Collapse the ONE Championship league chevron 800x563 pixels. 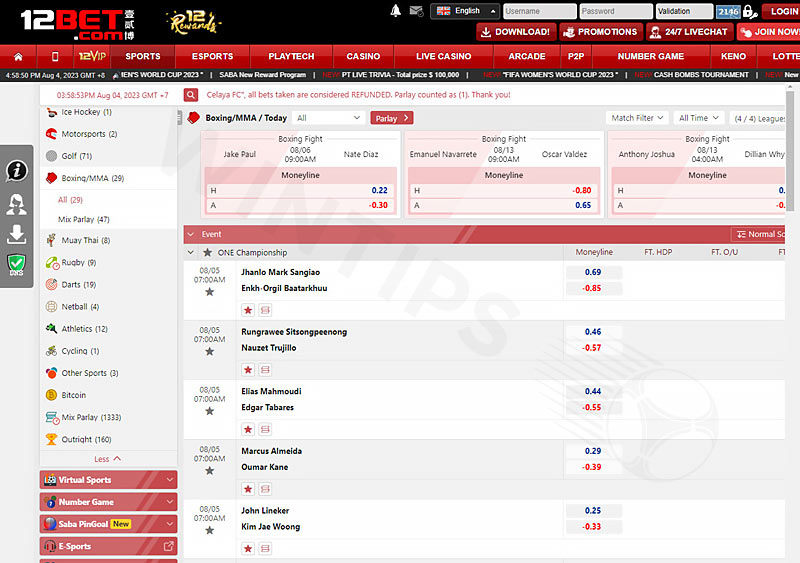[x=191, y=252]
